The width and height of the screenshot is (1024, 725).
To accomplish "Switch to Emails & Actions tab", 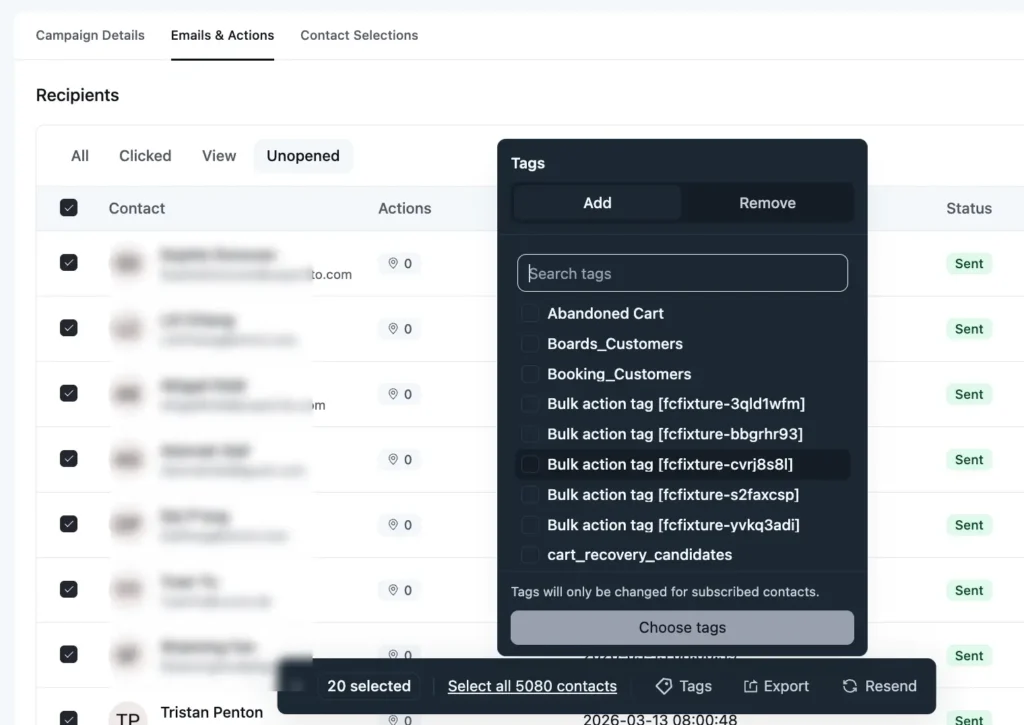I will pyautogui.click(x=223, y=35).
